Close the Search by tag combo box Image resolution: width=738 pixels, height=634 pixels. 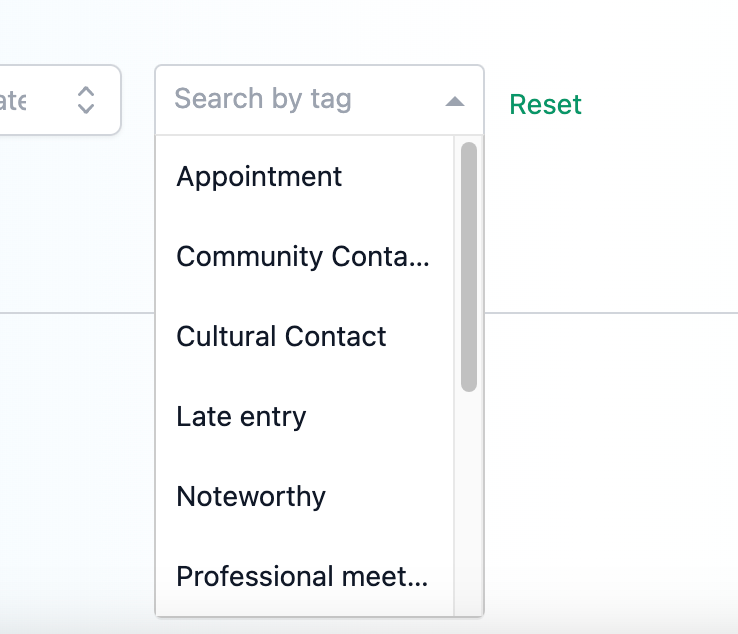click(x=455, y=101)
